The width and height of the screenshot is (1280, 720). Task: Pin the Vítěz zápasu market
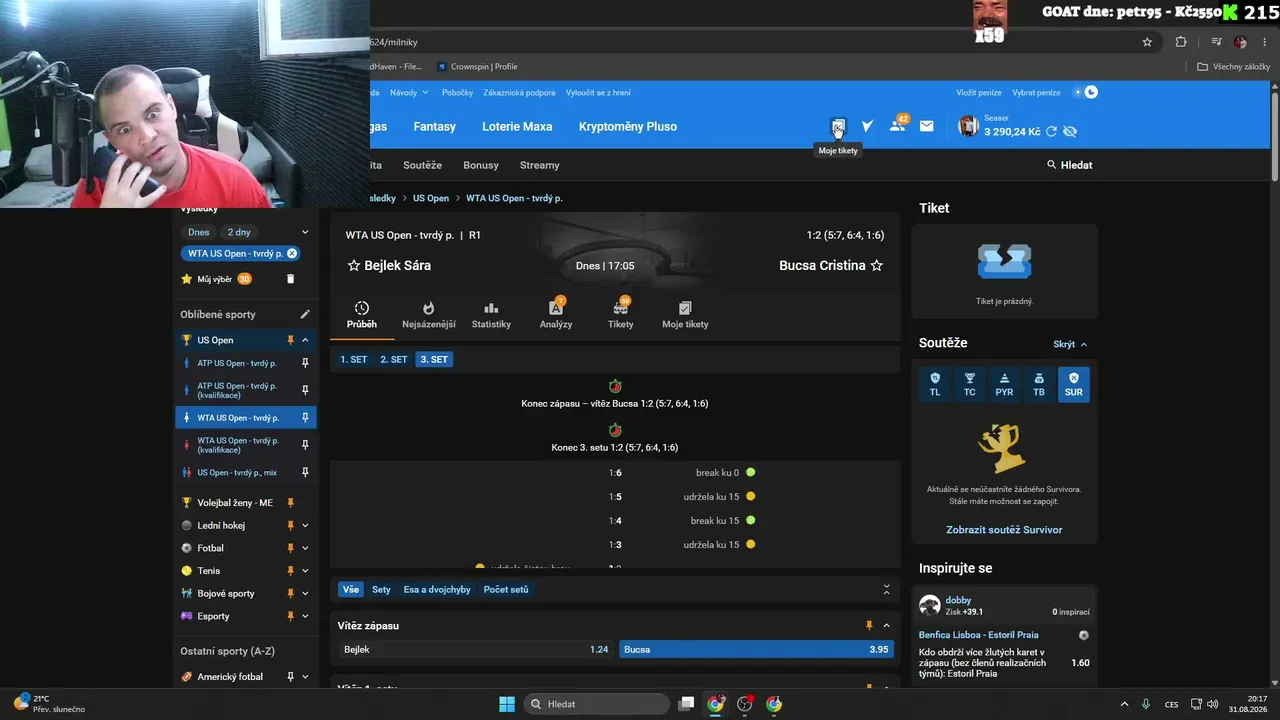tap(869, 626)
